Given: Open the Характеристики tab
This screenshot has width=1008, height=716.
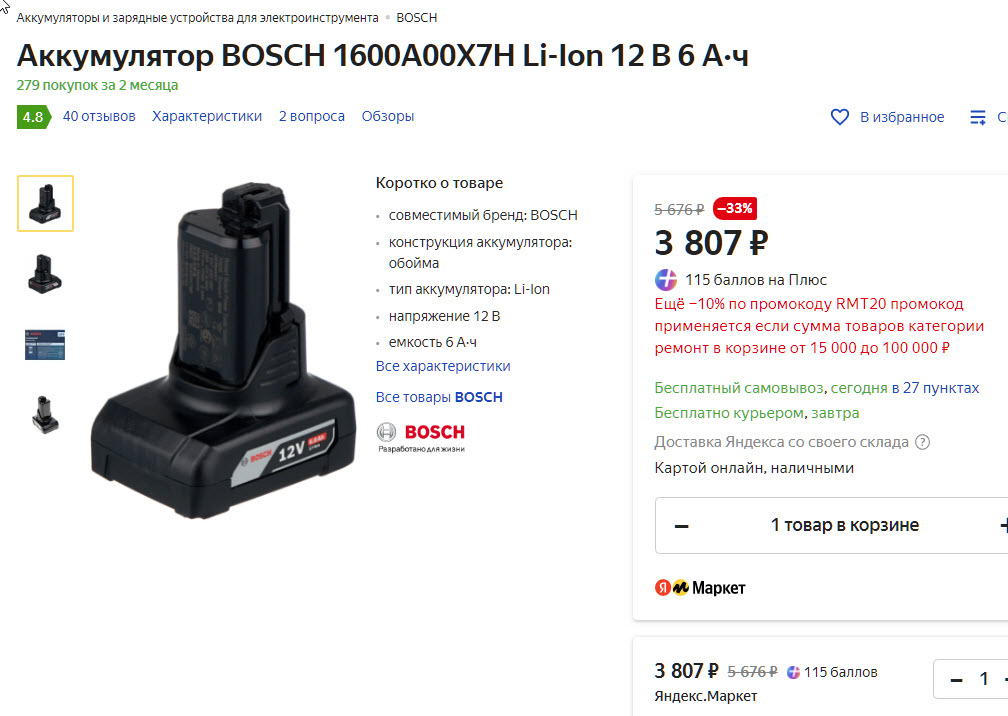Looking at the screenshot, I should point(207,116).
